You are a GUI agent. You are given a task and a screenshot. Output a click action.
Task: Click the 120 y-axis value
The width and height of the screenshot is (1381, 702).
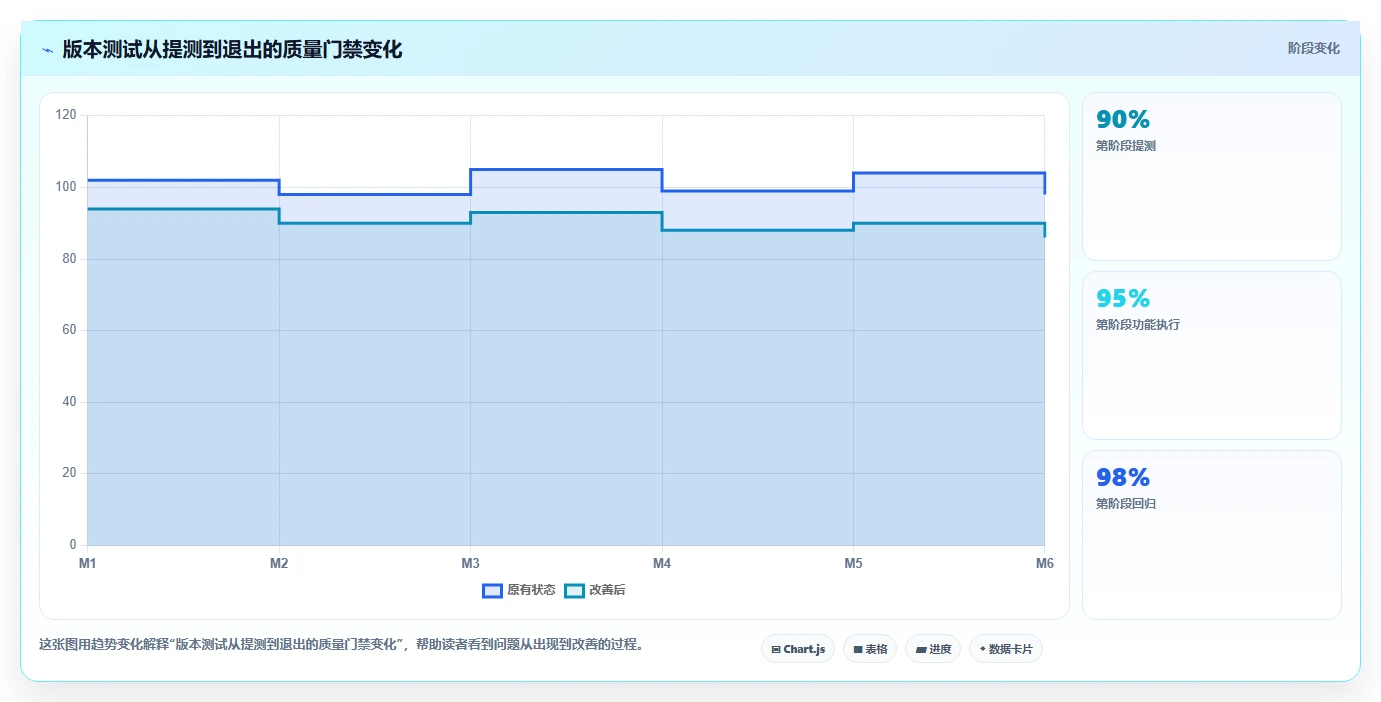66,115
